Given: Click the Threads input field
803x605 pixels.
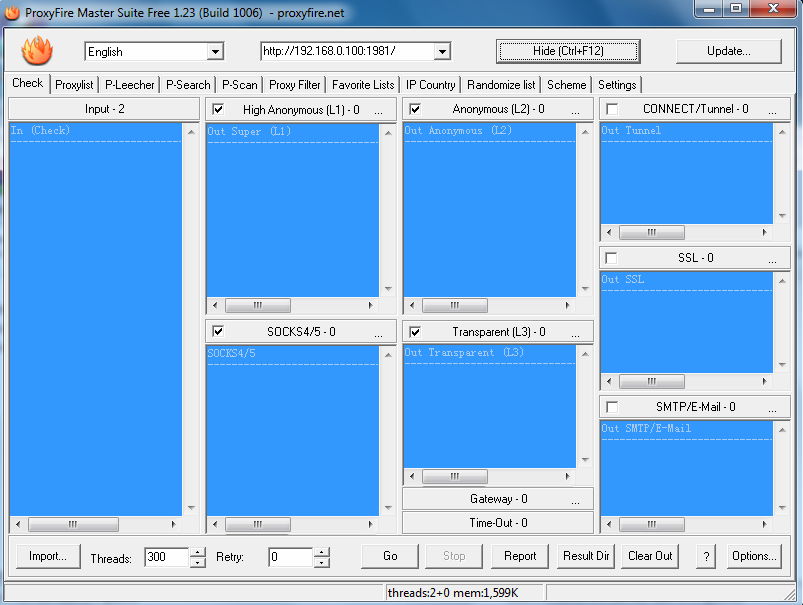Looking at the screenshot, I should coord(167,557).
